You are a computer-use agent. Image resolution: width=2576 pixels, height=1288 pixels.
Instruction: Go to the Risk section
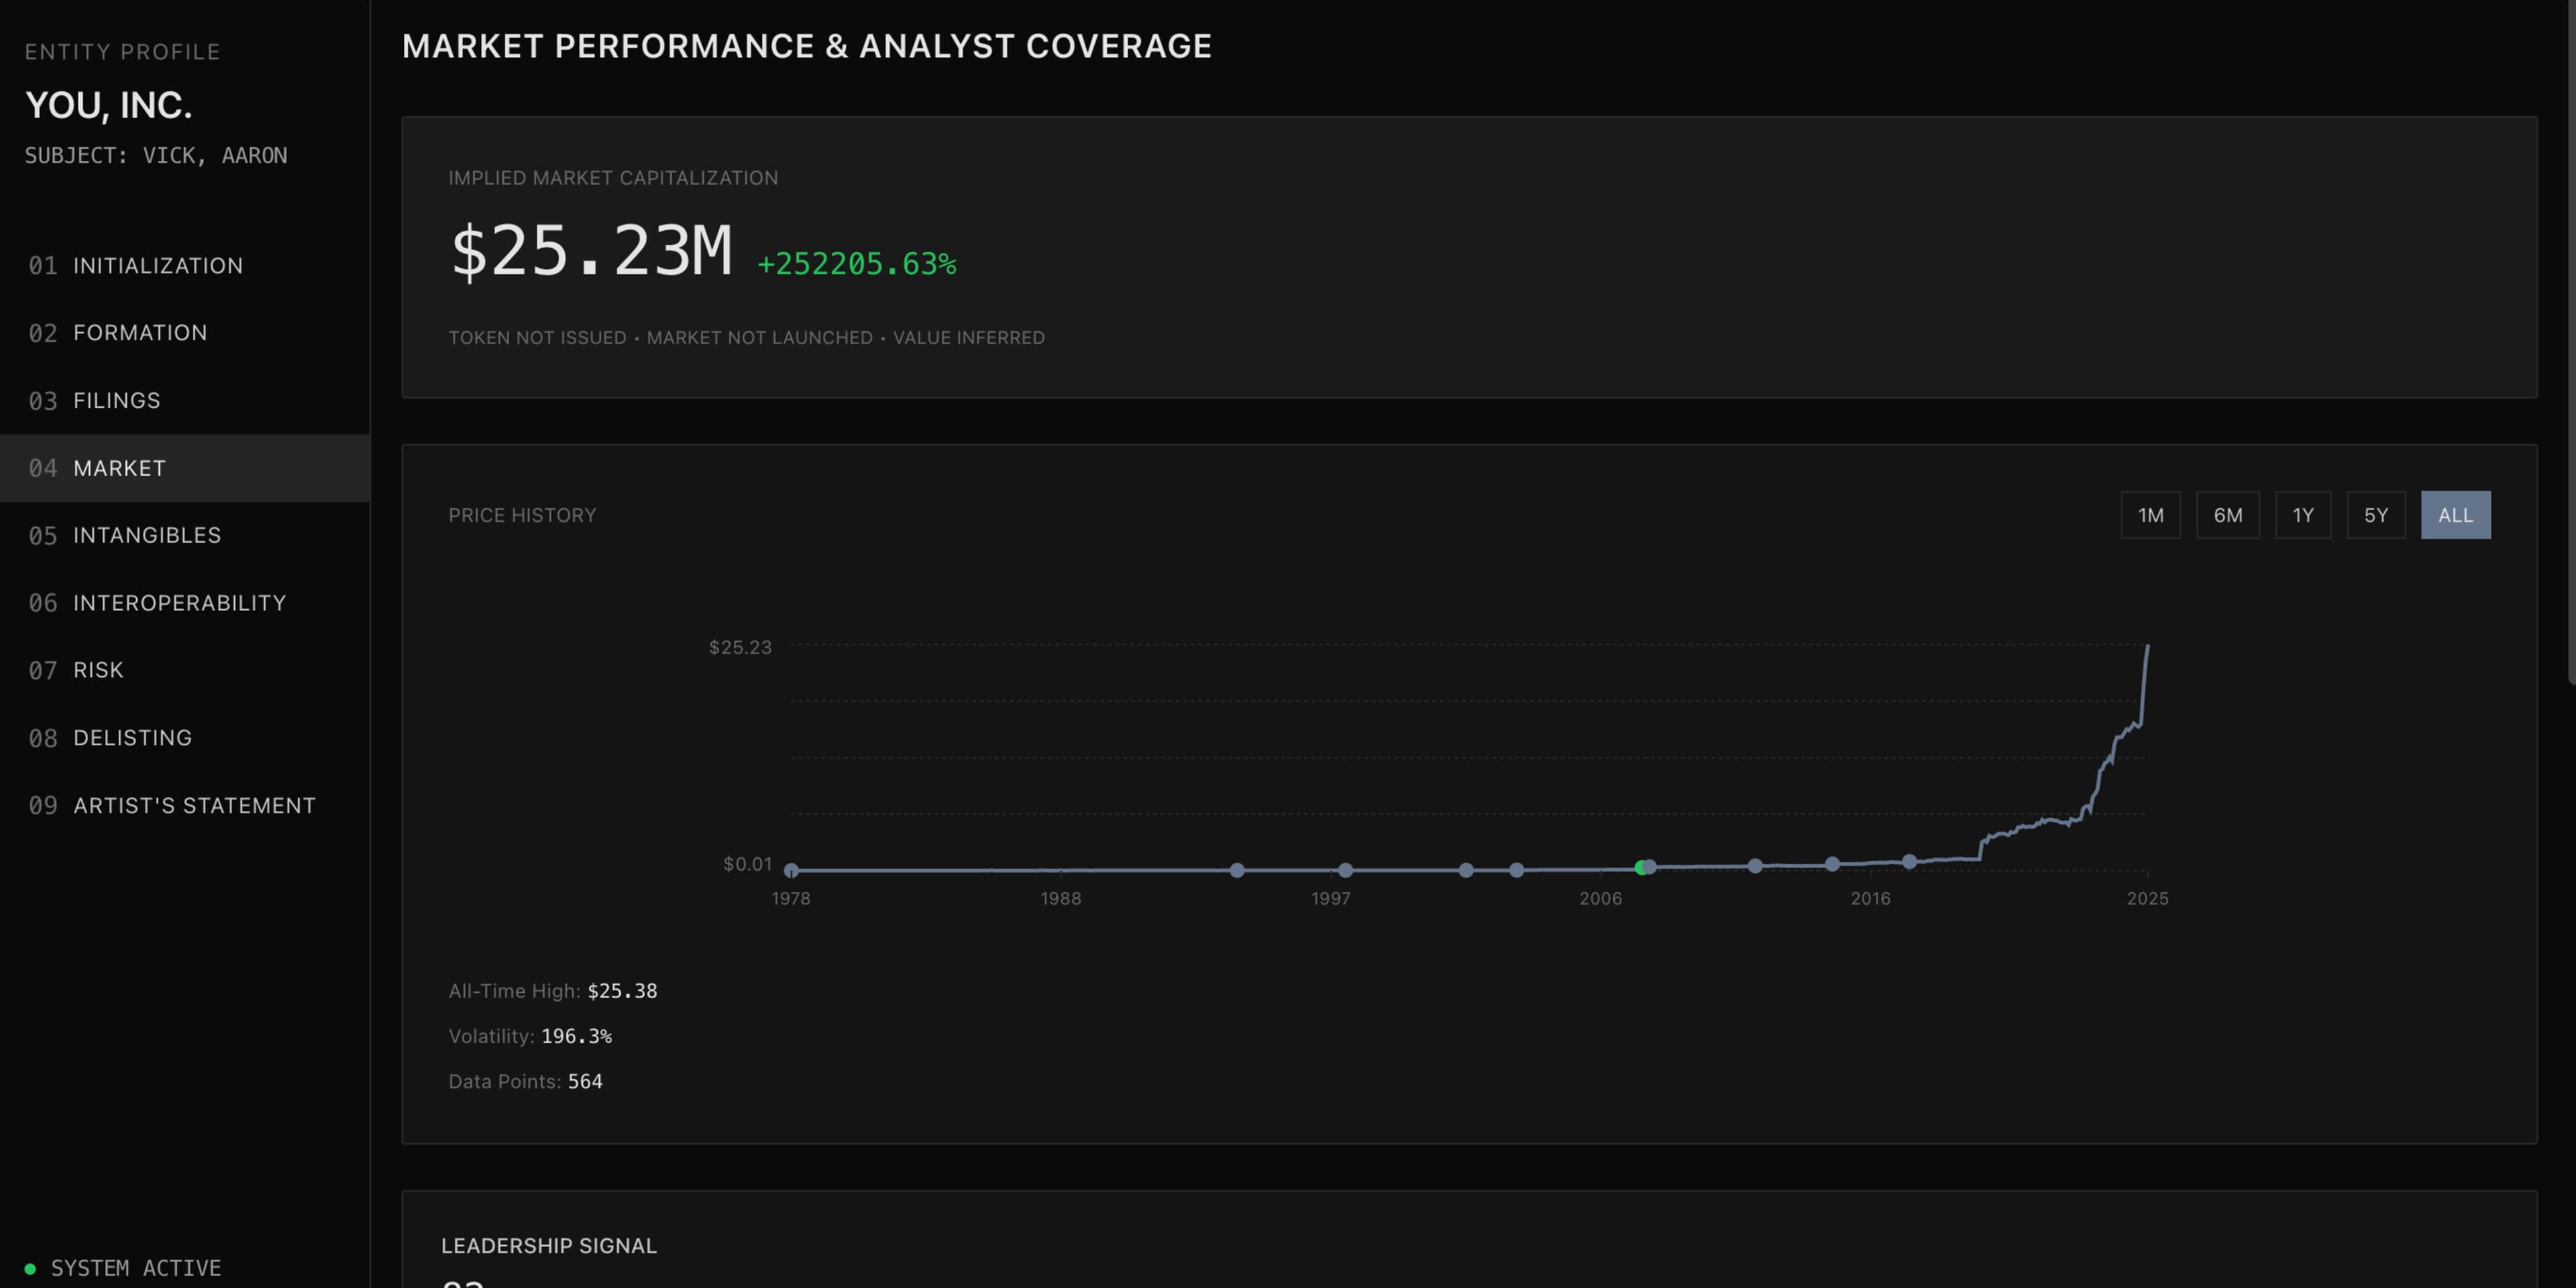coord(98,670)
